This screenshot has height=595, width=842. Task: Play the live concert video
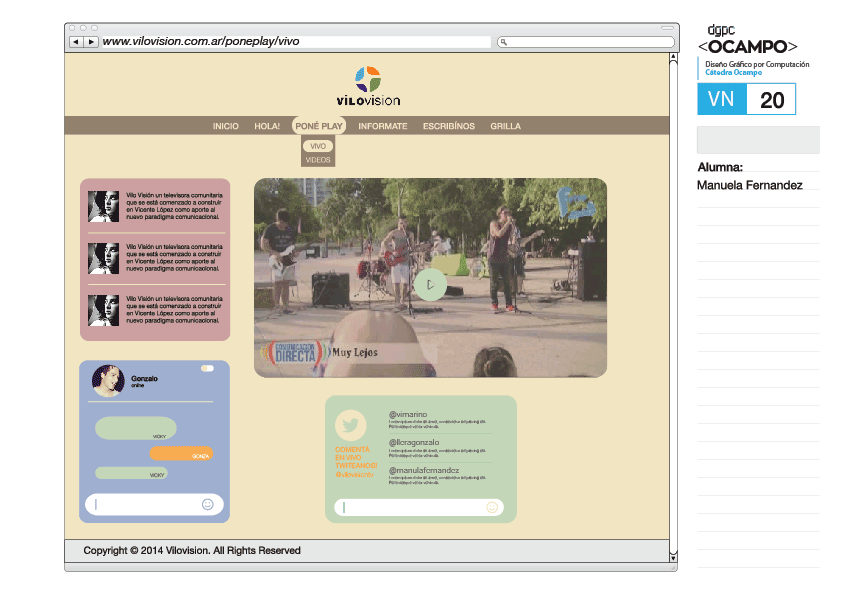pos(430,285)
